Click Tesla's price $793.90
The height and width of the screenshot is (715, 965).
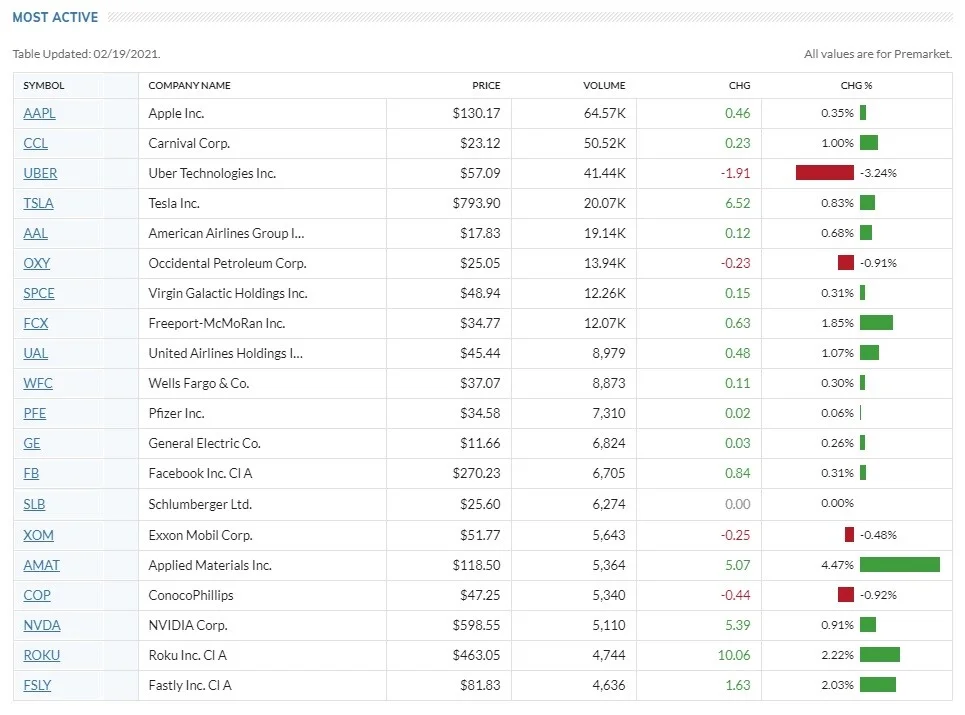click(476, 203)
